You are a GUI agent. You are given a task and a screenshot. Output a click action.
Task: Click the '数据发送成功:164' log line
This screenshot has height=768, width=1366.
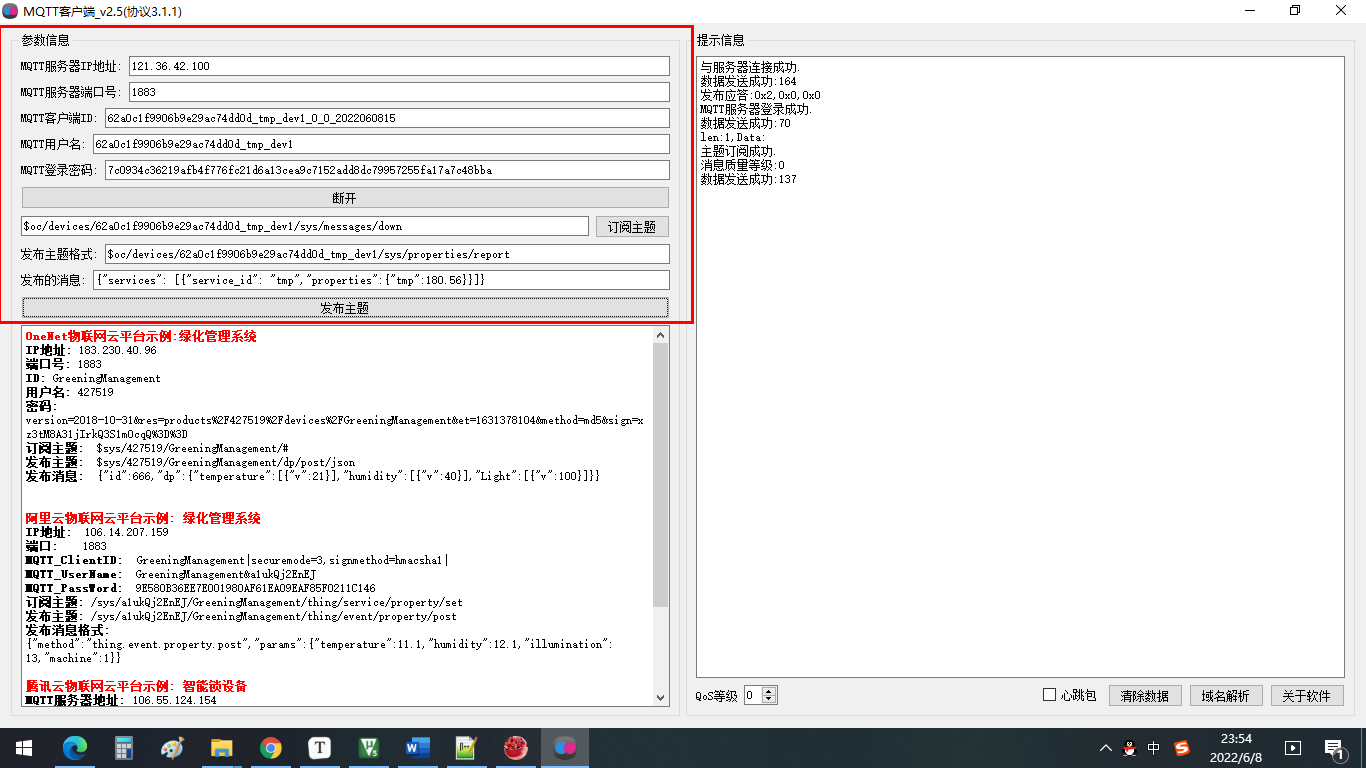[x=749, y=81]
